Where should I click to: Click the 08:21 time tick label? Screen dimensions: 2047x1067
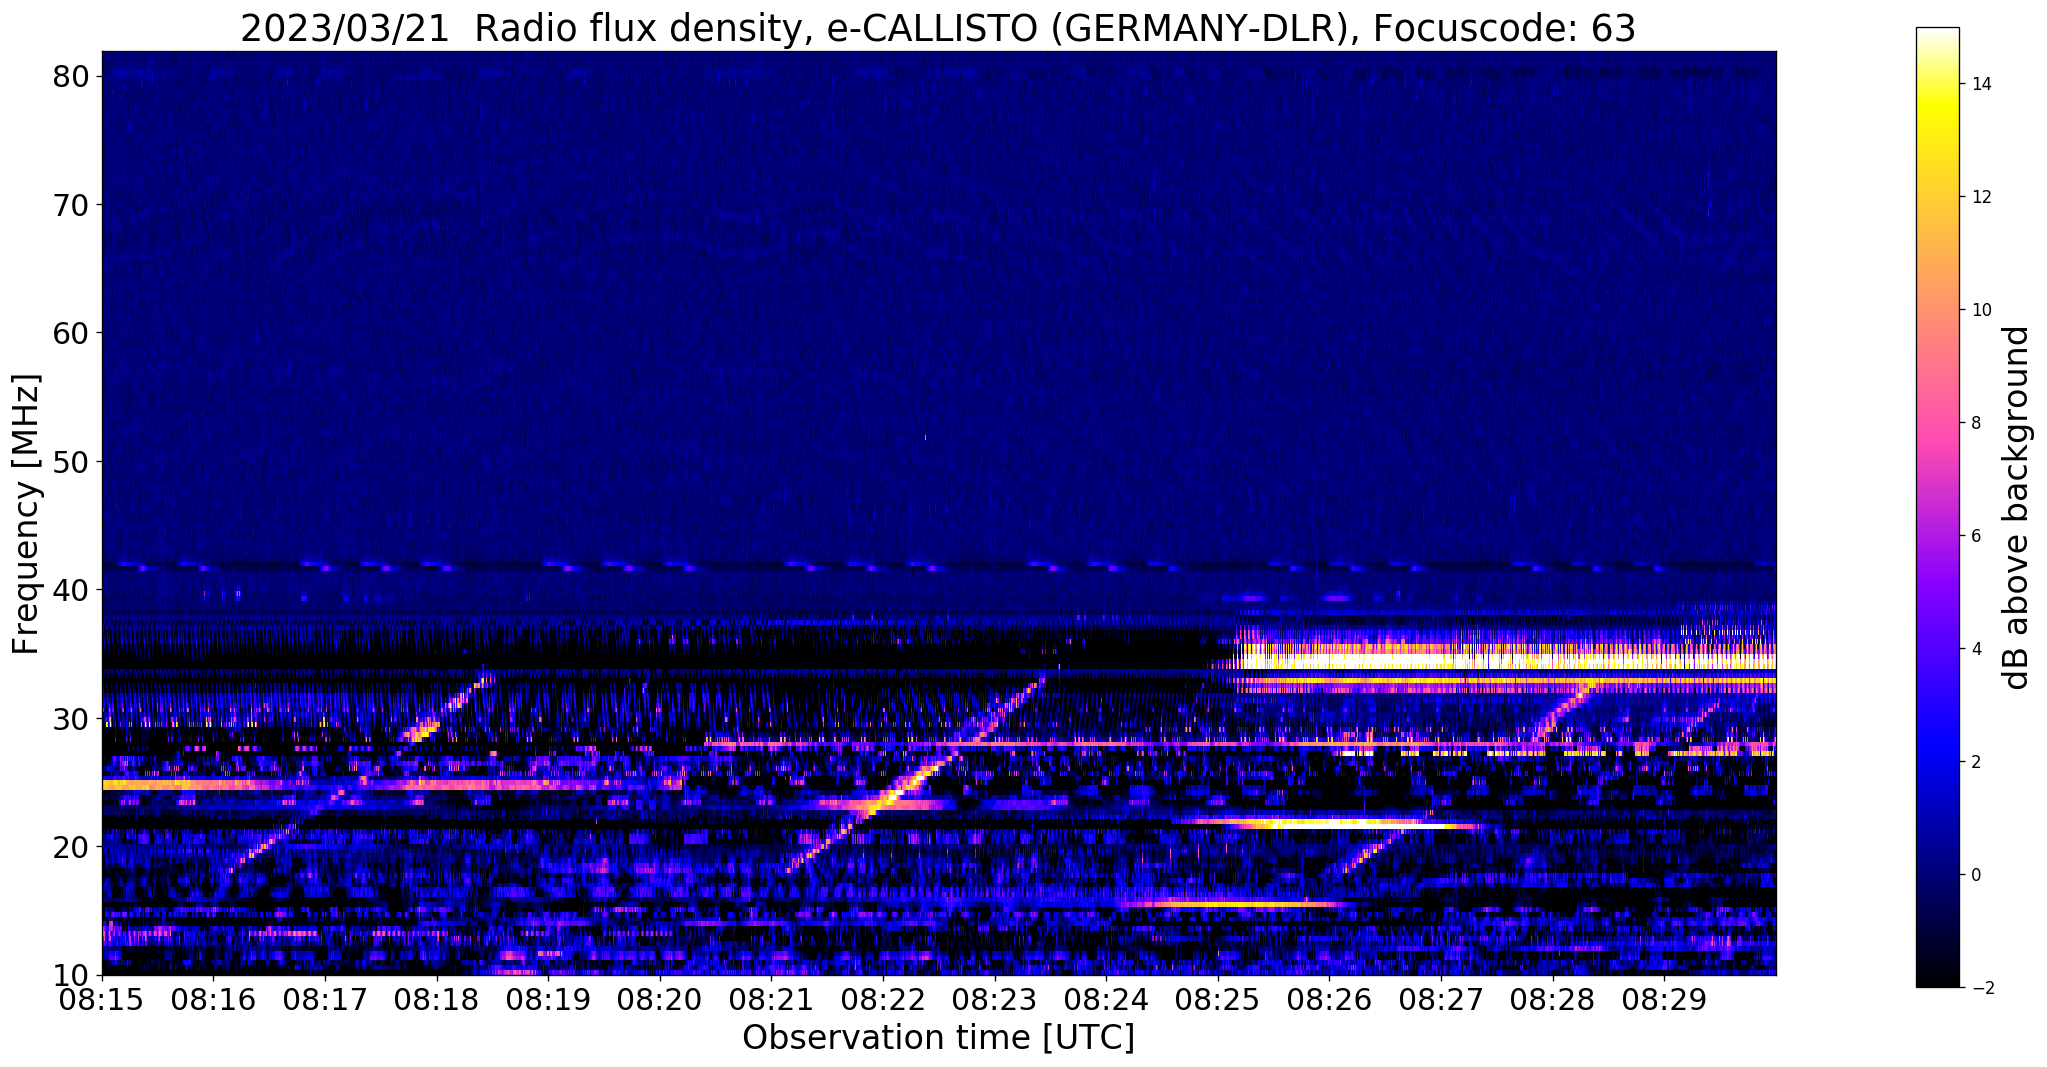point(772,1000)
